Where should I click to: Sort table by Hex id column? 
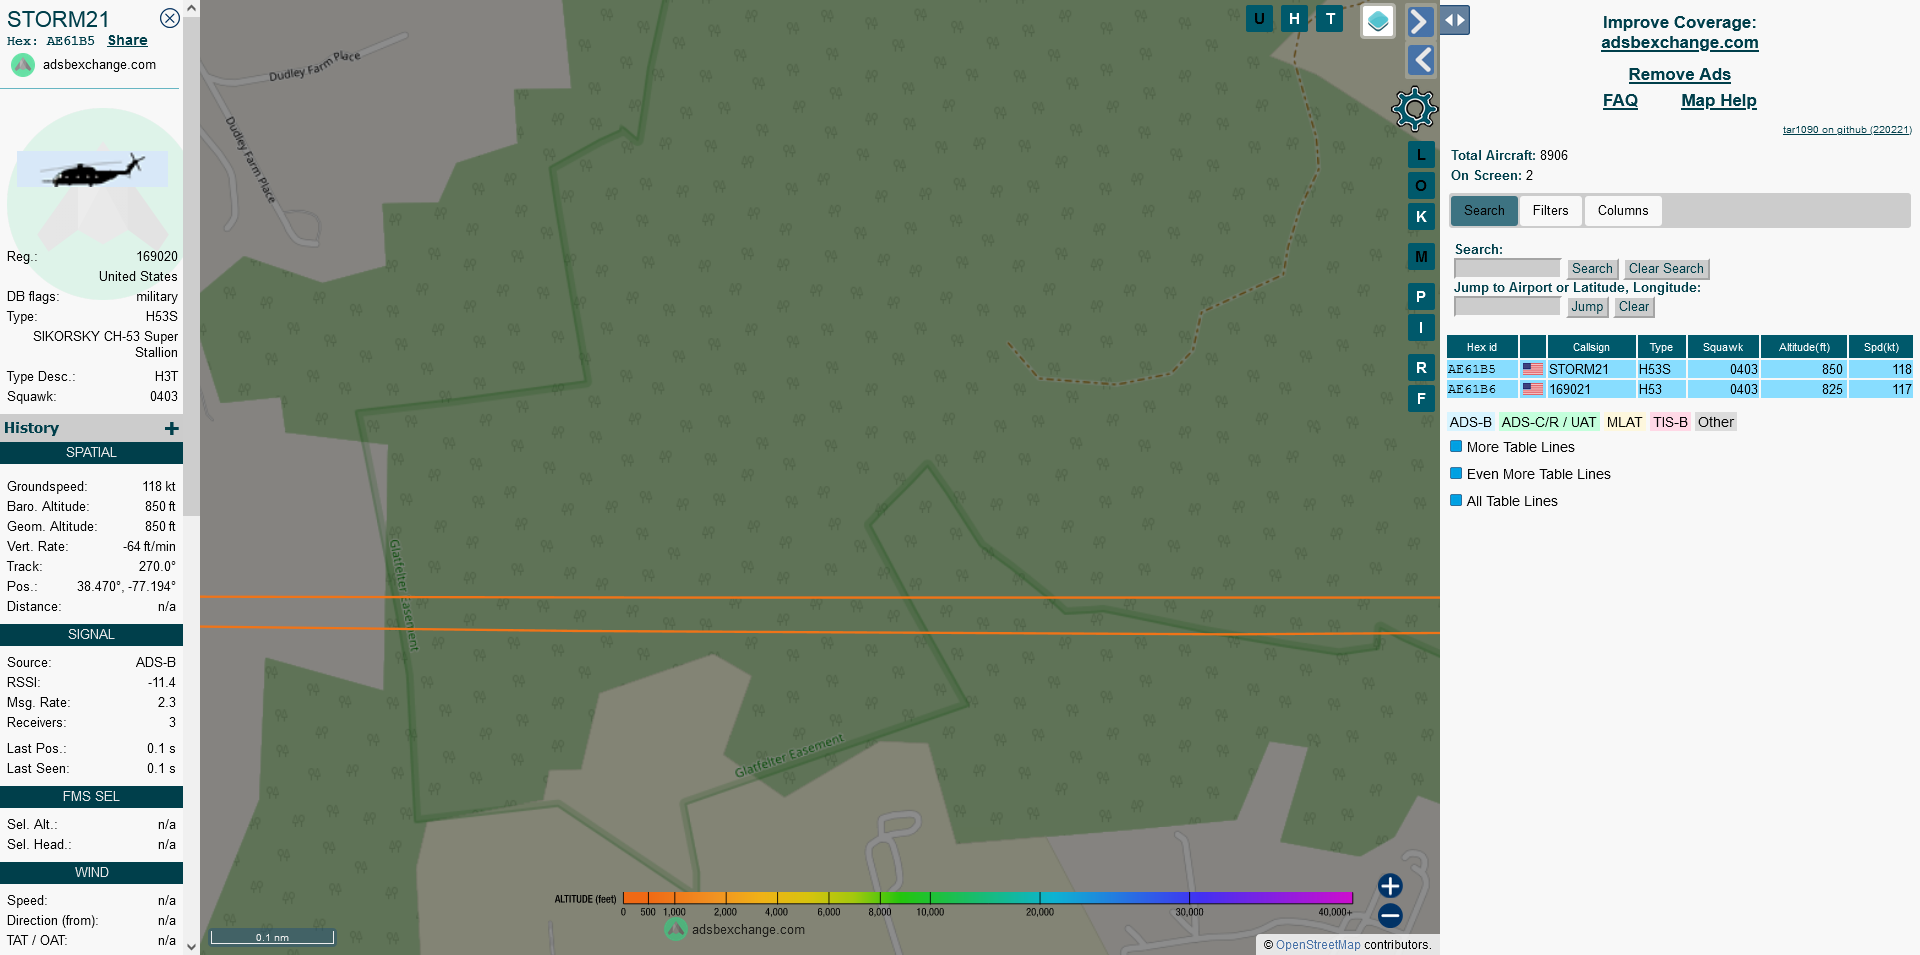coord(1481,347)
